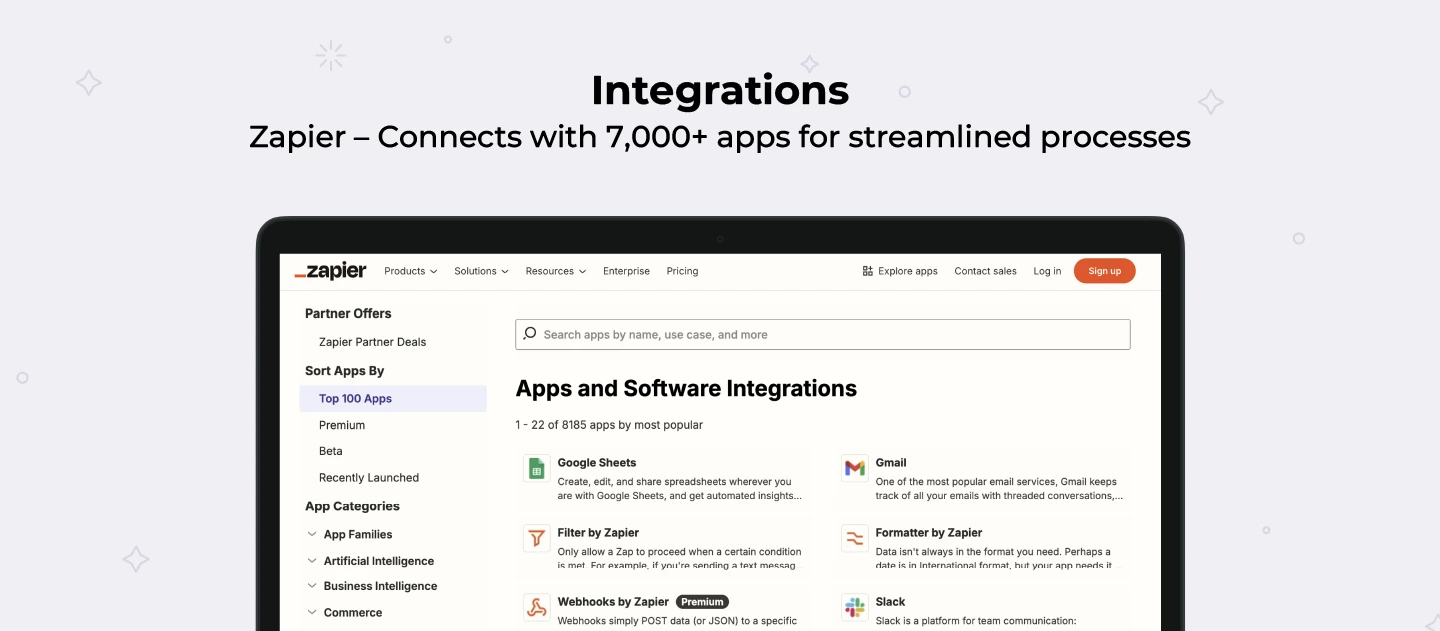Click the apps search input field
Image resolution: width=1440 pixels, height=631 pixels.
point(822,333)
